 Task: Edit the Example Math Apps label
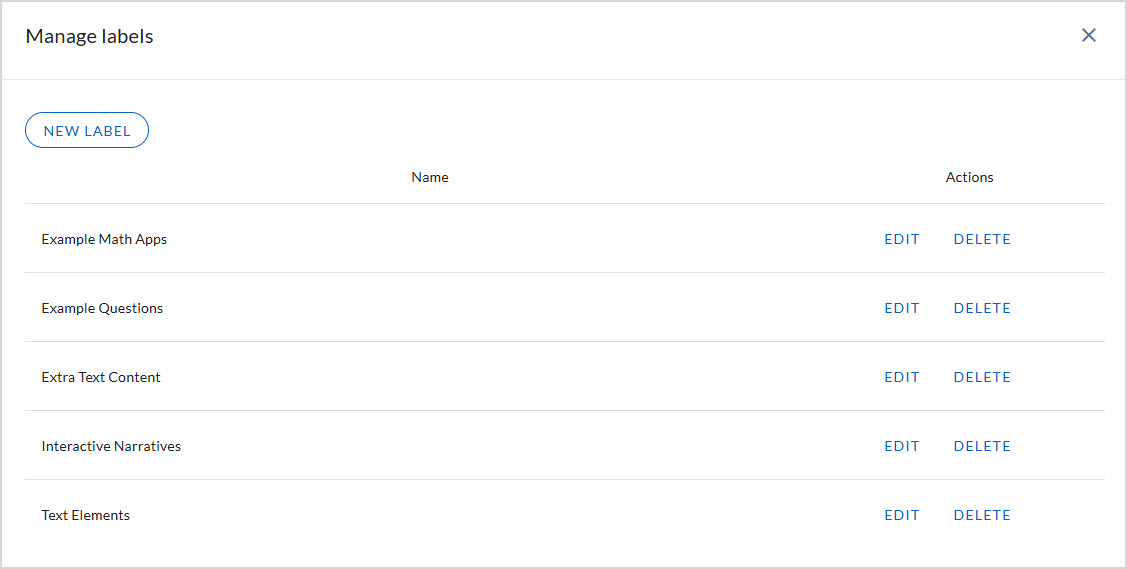click(x=901, y=240)
